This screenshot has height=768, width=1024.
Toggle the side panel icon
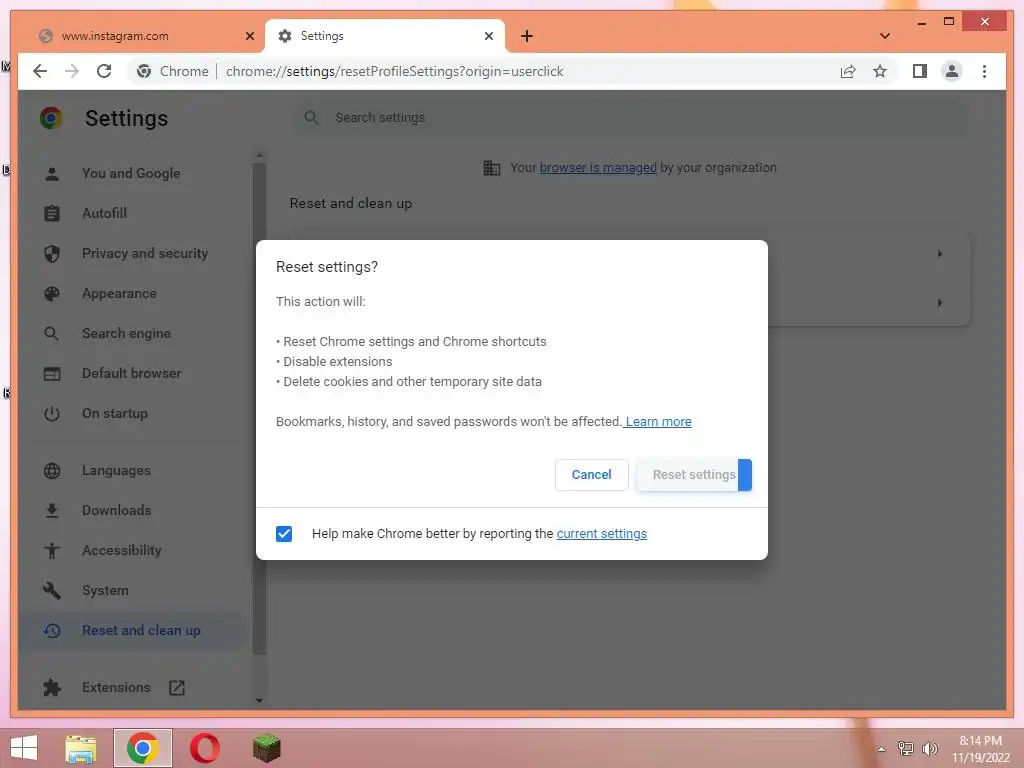[920, 71]
